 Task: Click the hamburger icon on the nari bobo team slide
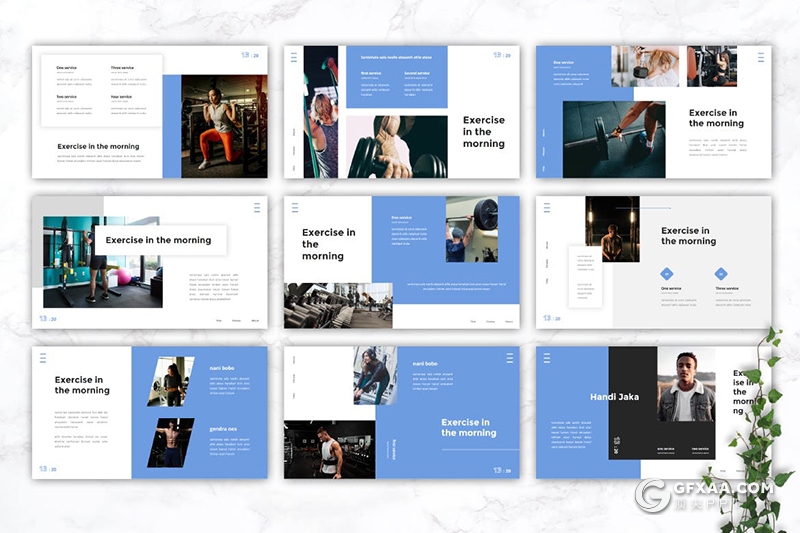pos(42,357)
